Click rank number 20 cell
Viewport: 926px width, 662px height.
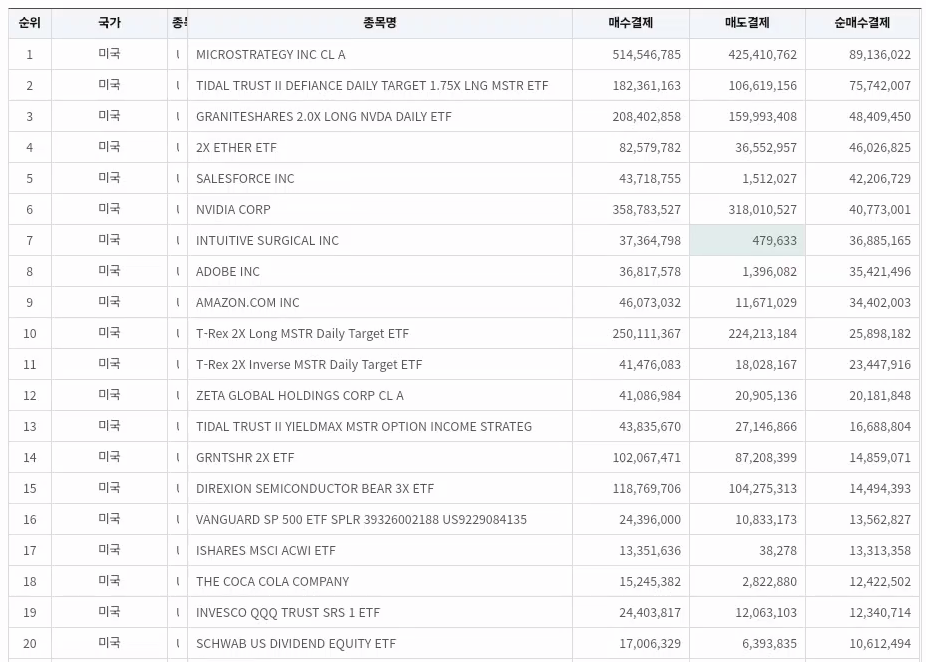click(30, 644)
